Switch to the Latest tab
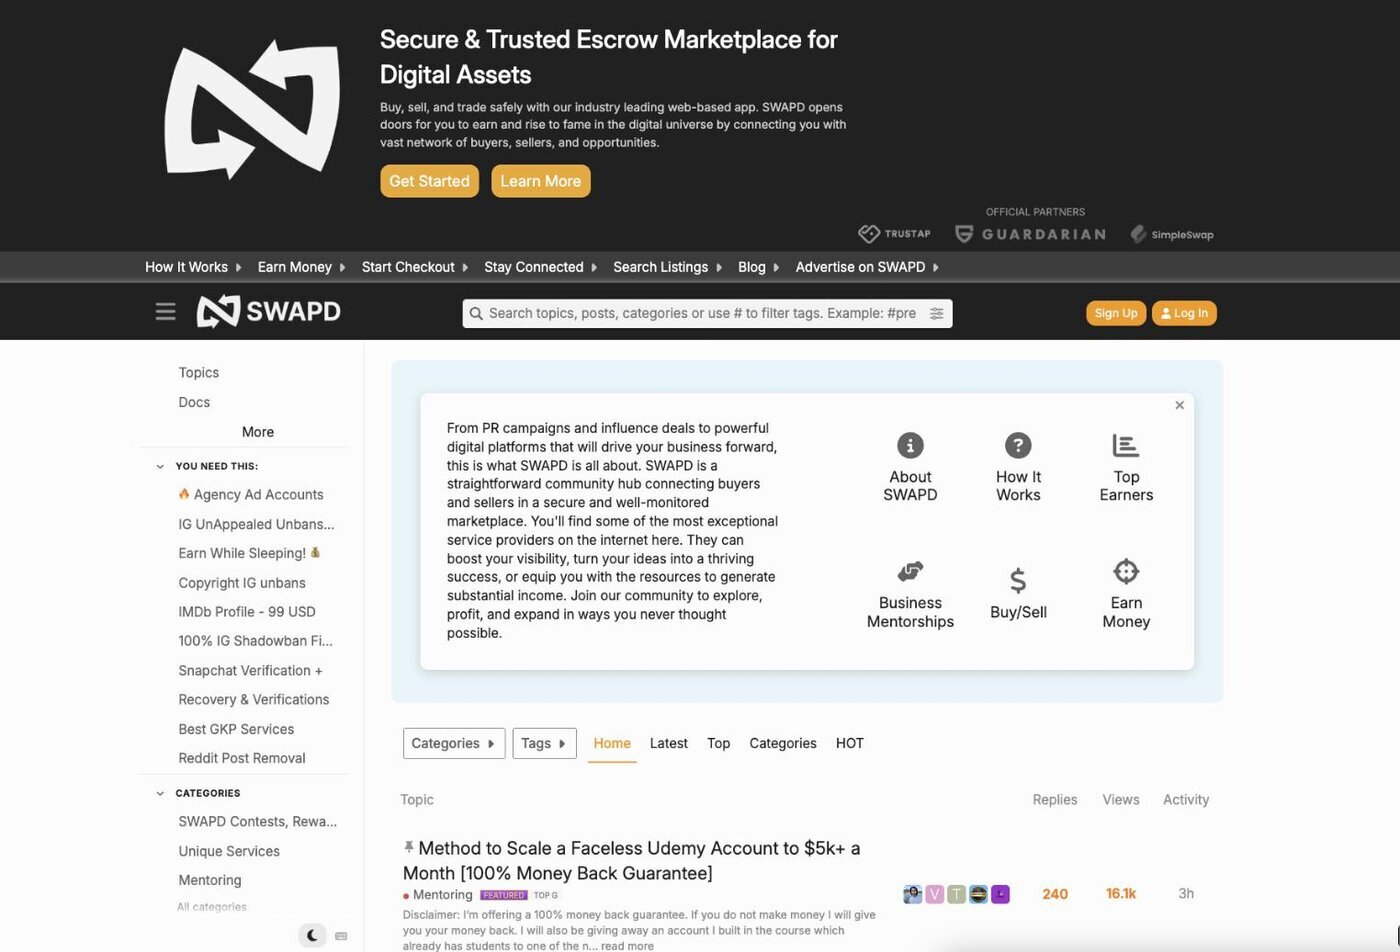1400x952 pixels. (668, 743)
